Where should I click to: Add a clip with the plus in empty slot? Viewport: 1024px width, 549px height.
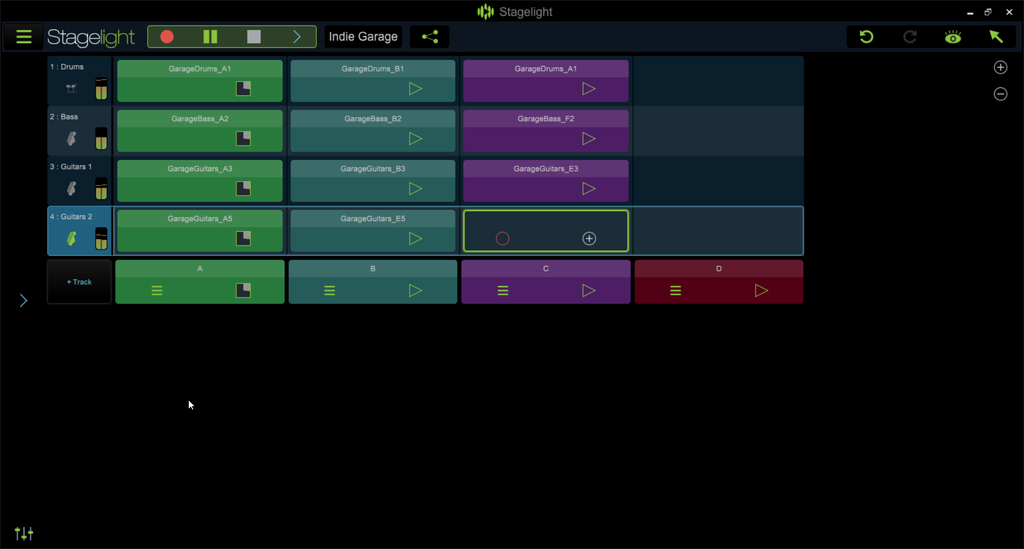(x=589, y=239)
